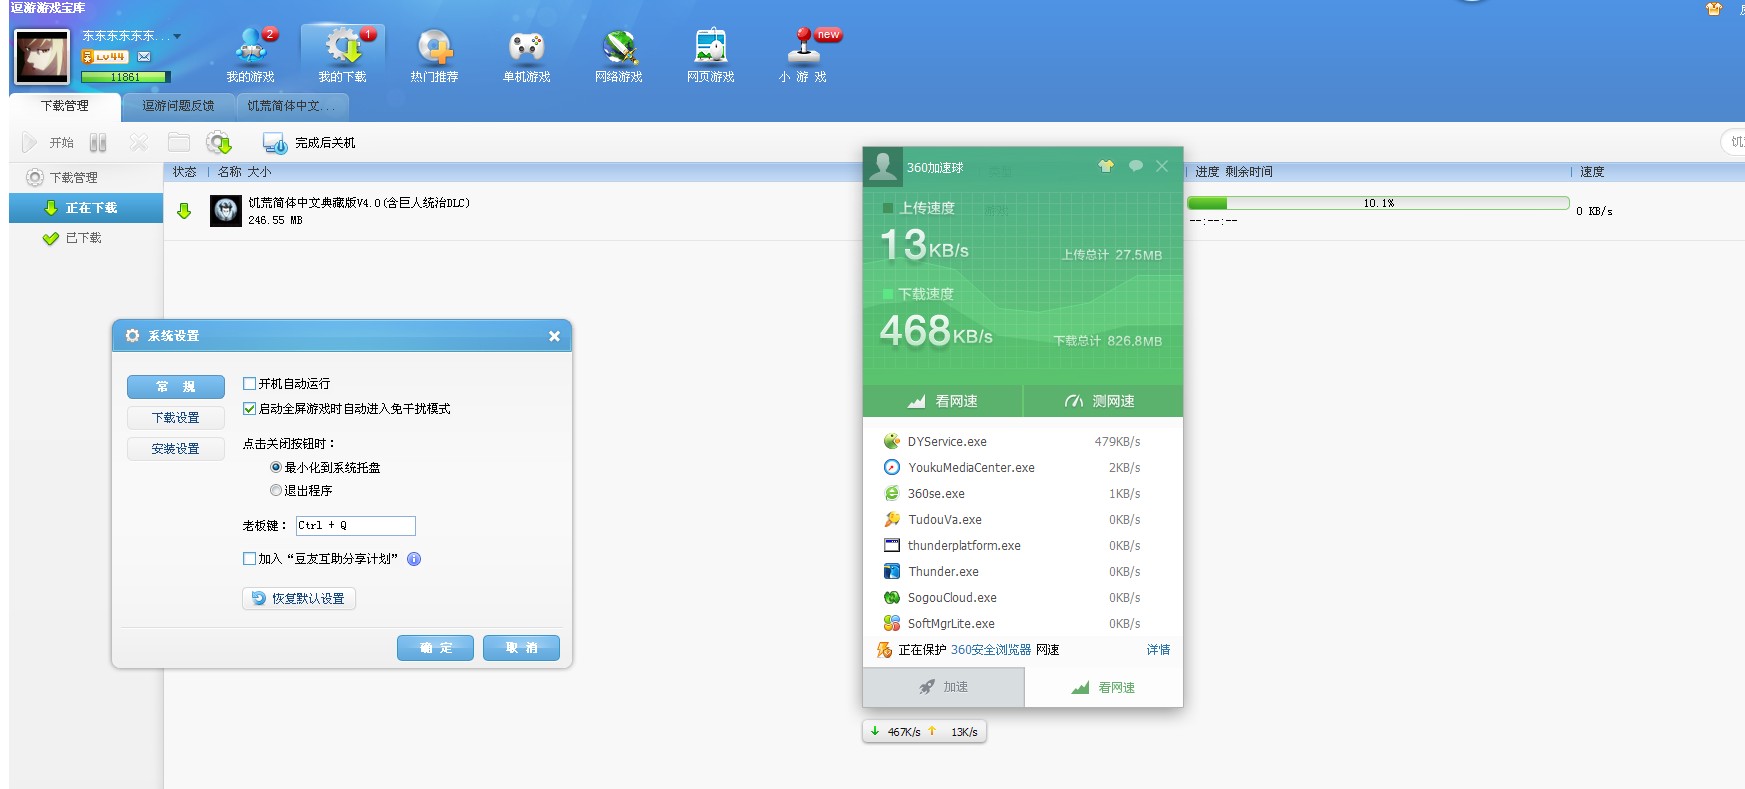This screenshot has width=1745, height=789.
Task: Click the 老板键 Ctrl + Q field
Action: [355, 525]
